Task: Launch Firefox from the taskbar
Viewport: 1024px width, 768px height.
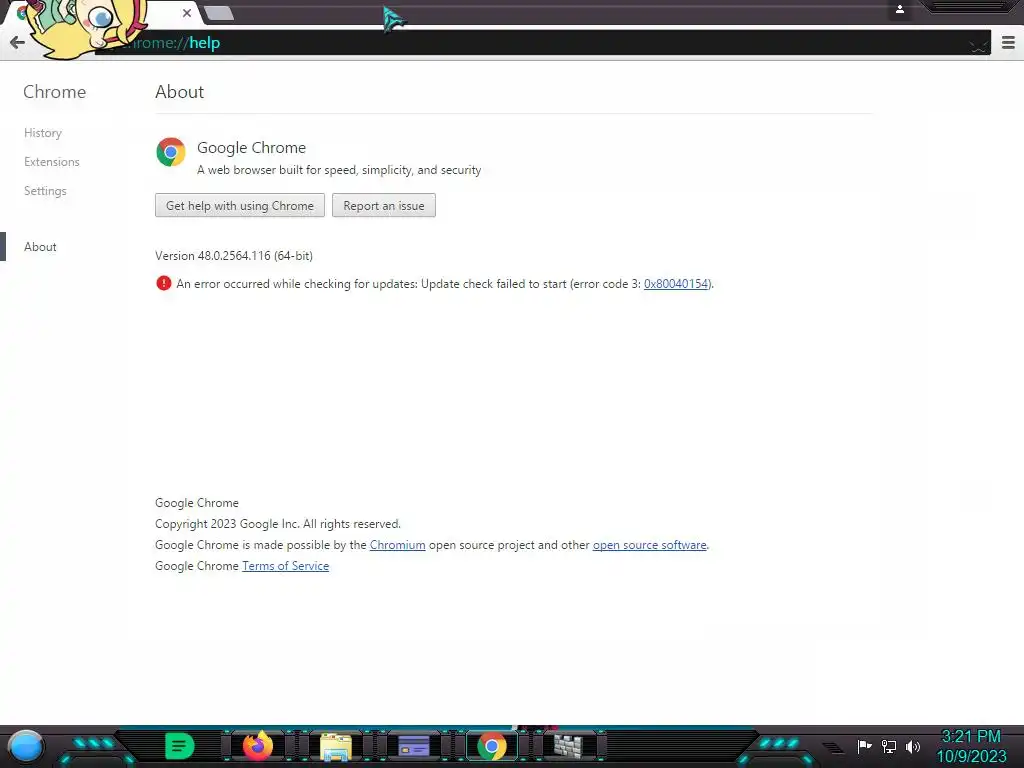Action: pos(258,746)
